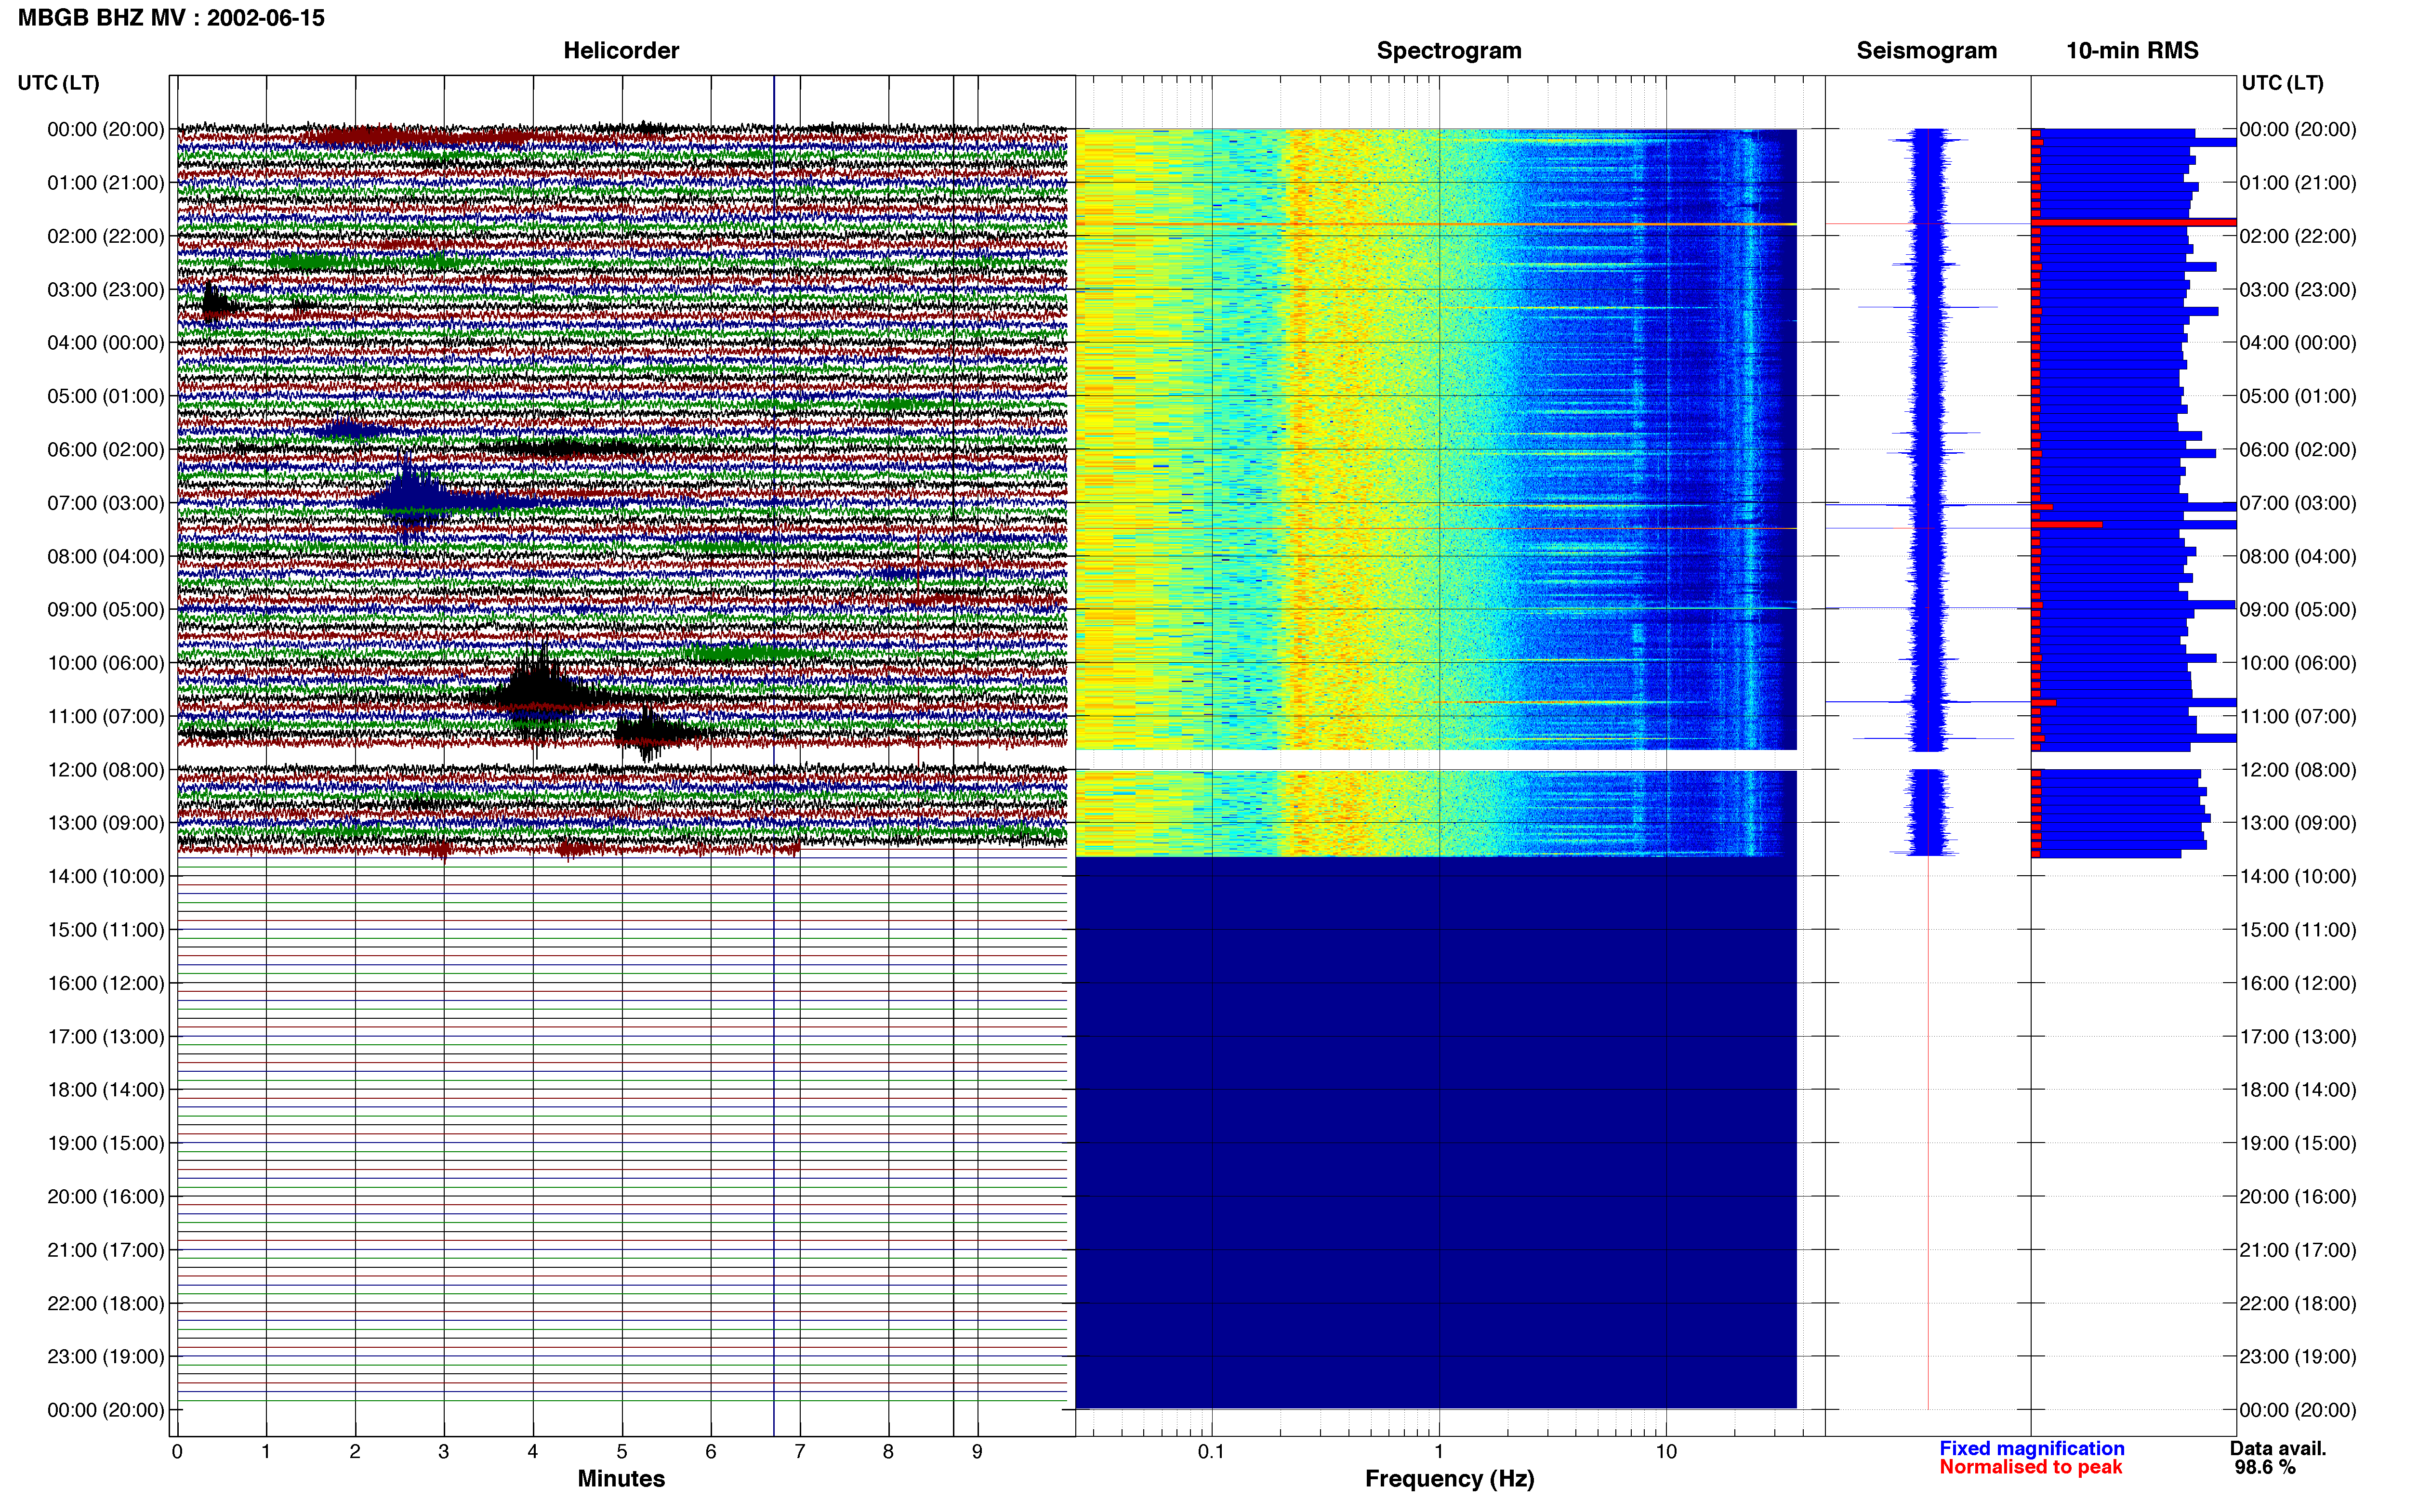Click the 'Data avail.' label
The image size is (2418, 1512).
2278,1448
